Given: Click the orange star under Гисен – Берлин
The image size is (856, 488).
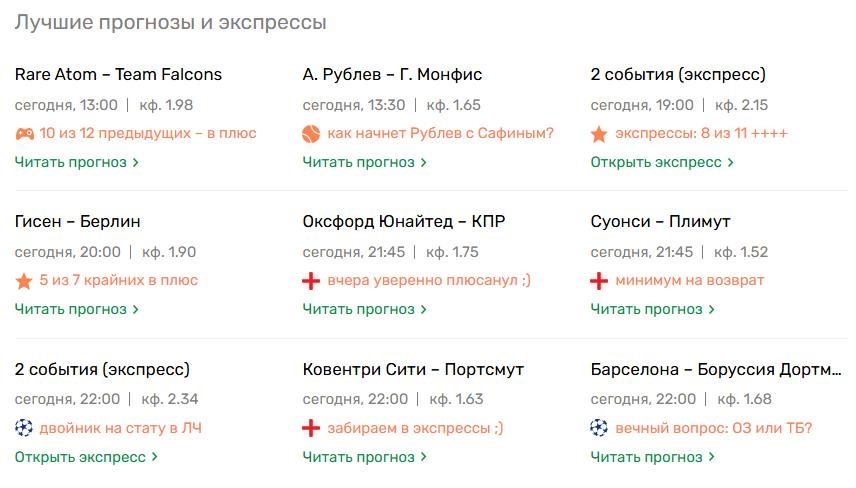Looking at the screenshot, I should (x=24, y=281).
